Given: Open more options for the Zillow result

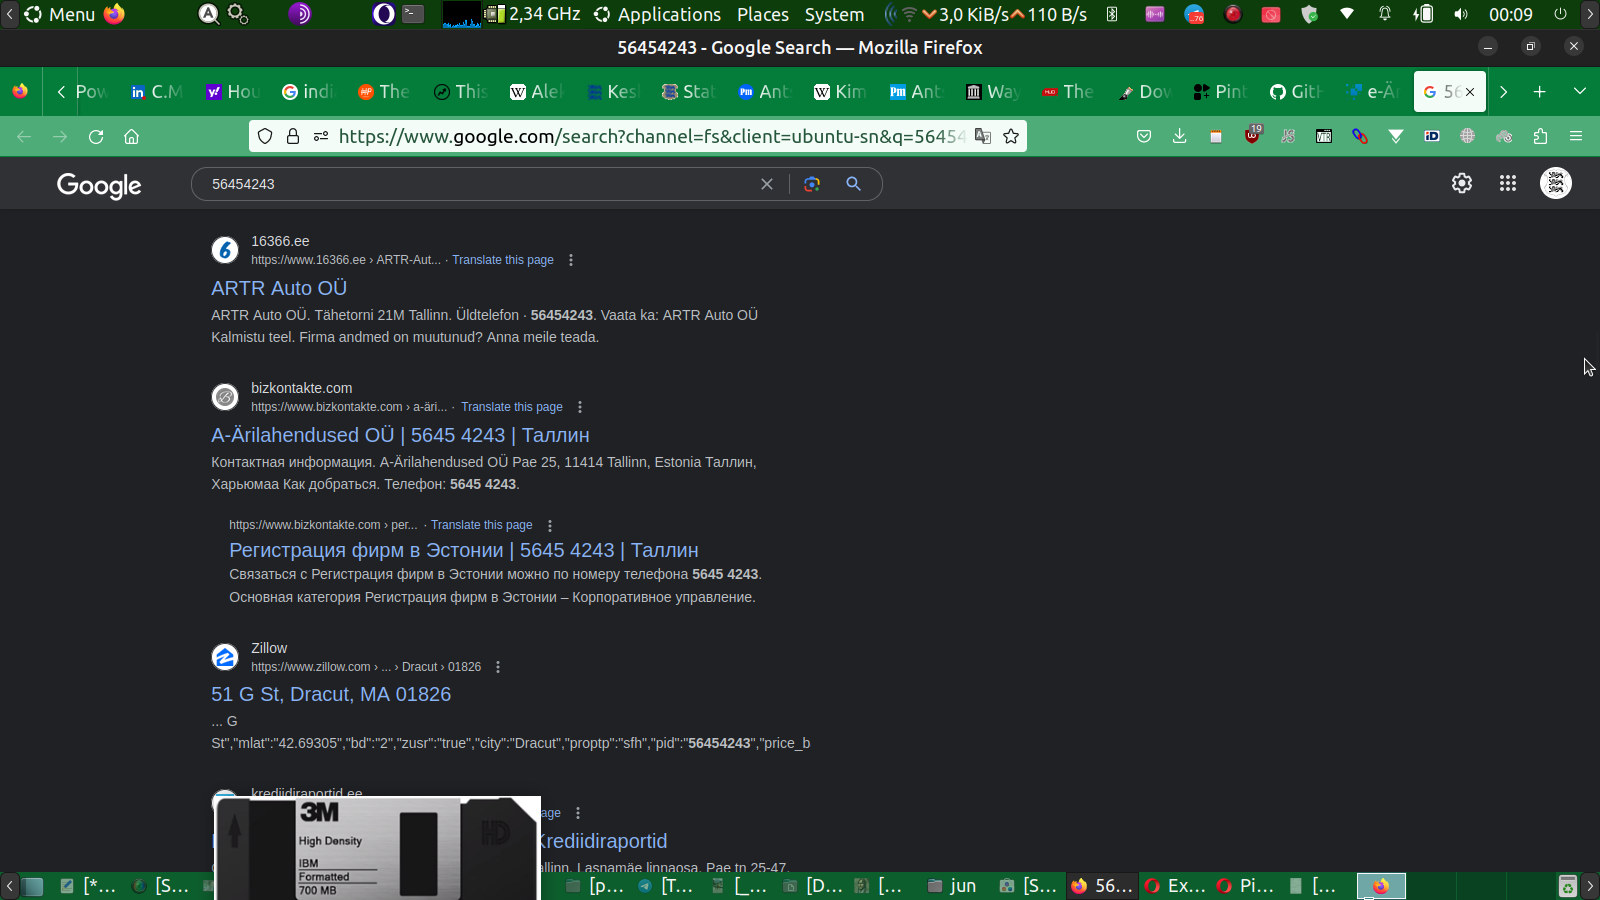Looking at the screenshot, I should (498, 667).
